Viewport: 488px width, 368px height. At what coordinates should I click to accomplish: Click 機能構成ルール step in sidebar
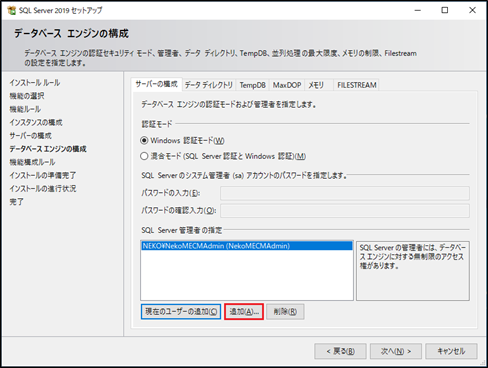tap(32, 162)
